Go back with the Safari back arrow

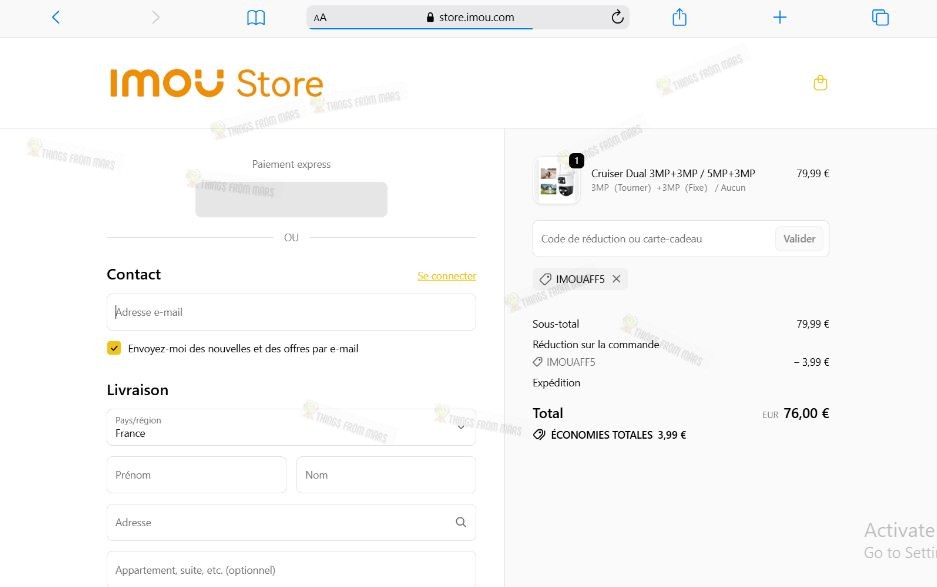tap(56, 17)
